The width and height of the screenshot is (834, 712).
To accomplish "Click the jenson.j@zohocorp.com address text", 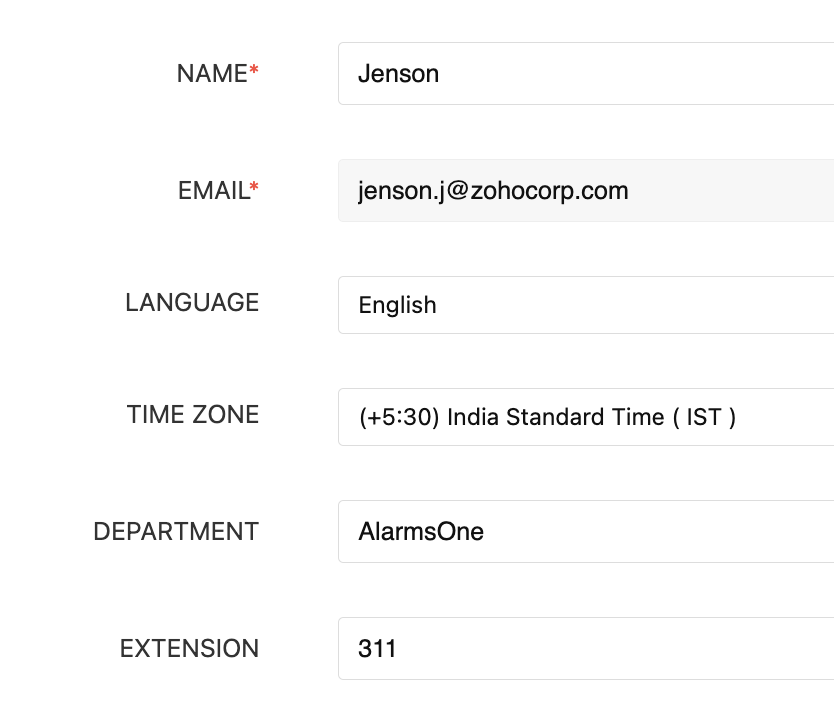I will (493, 190).
